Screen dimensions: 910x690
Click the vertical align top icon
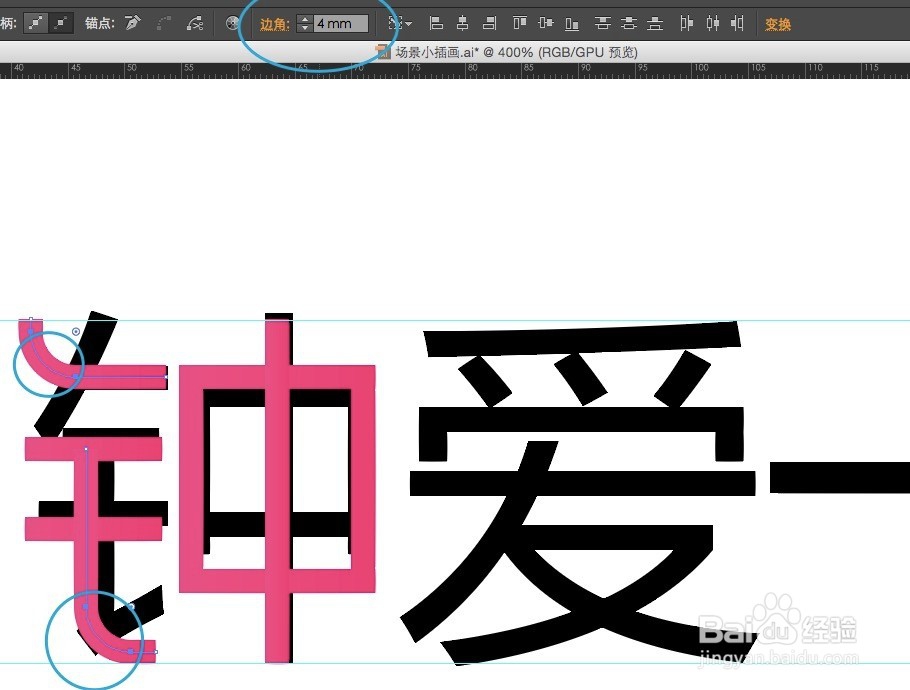(x=518, y=23)
